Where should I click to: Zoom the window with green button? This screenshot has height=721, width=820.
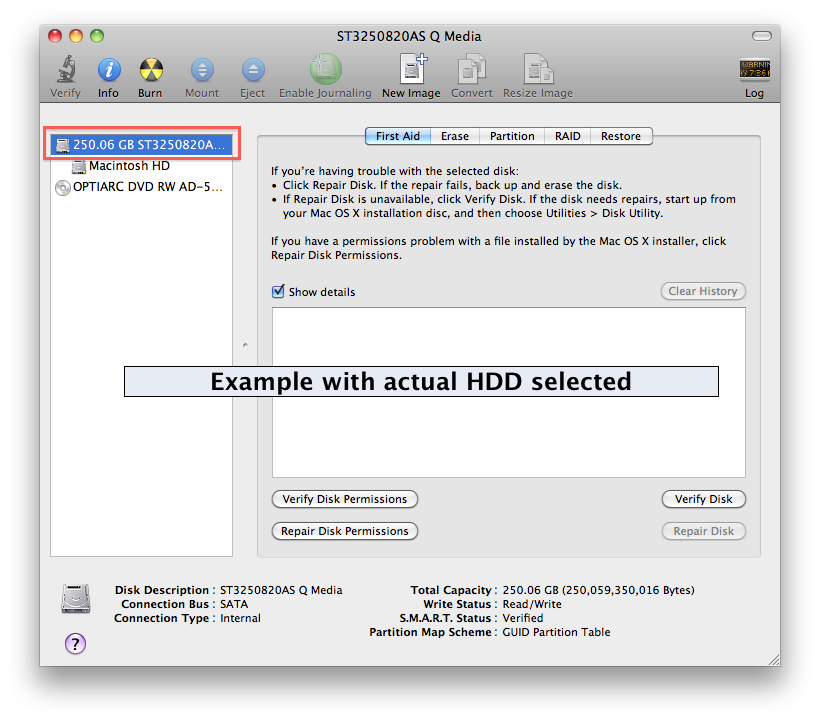pos(97,36)
